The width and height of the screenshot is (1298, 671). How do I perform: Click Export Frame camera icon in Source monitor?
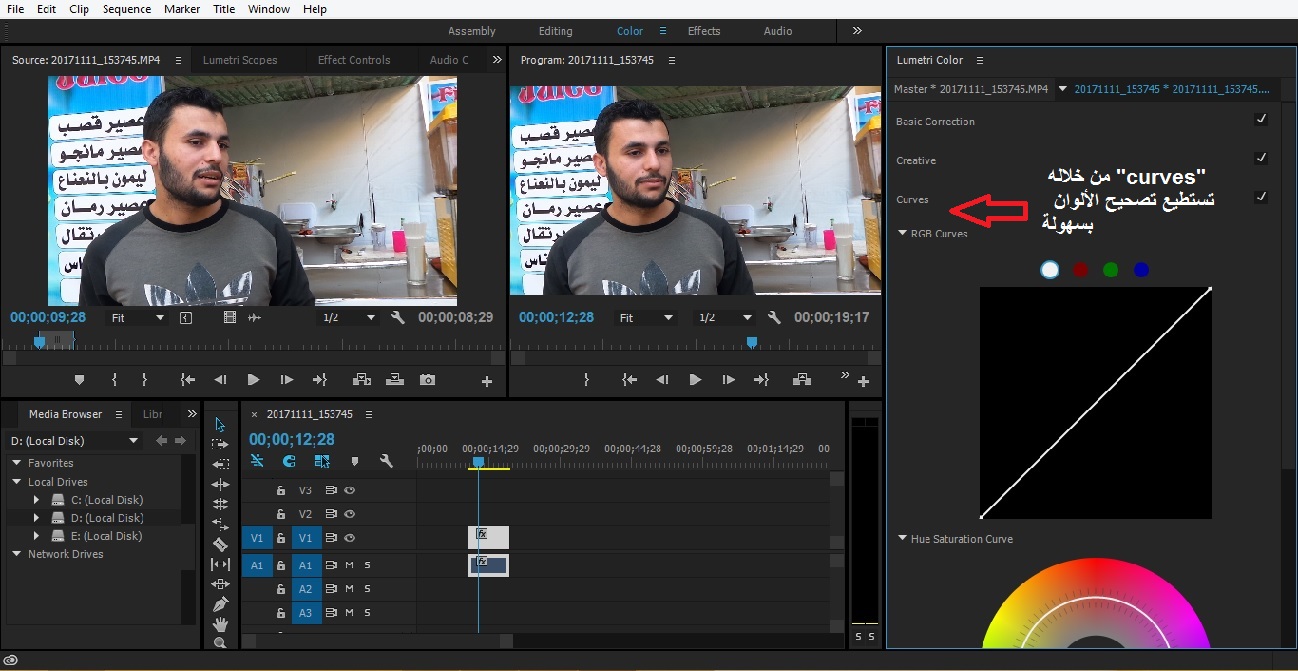coord(427,380)
